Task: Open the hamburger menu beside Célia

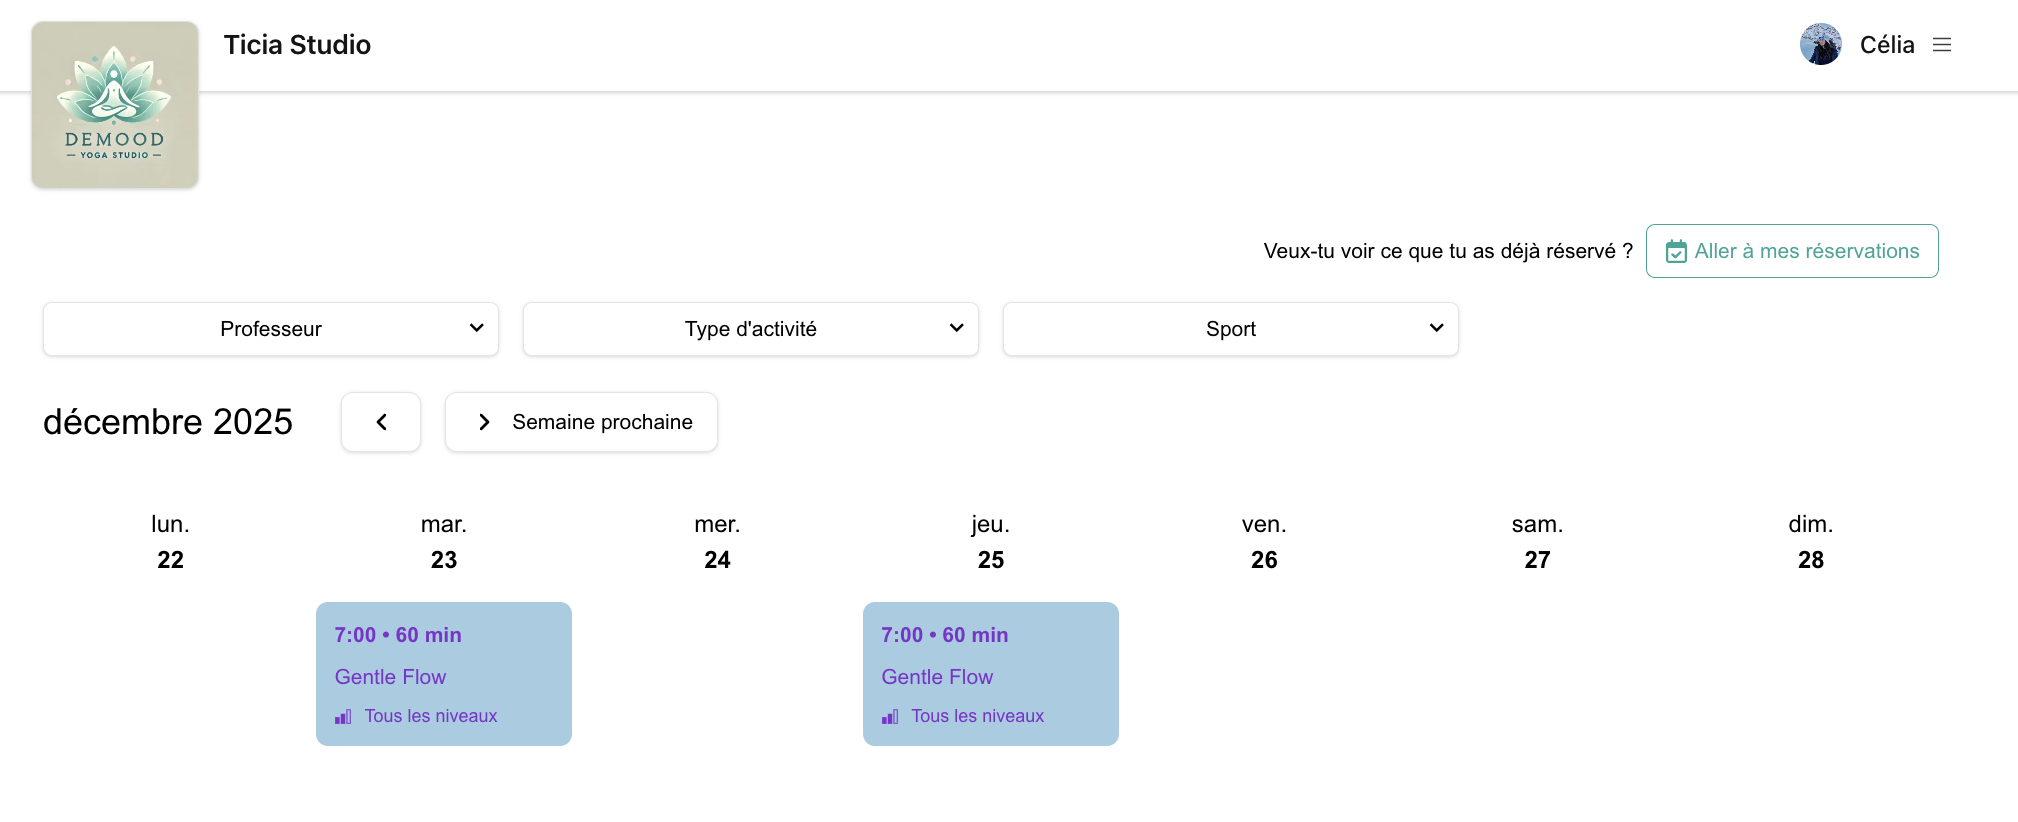Action: (x=1942, y=45)
